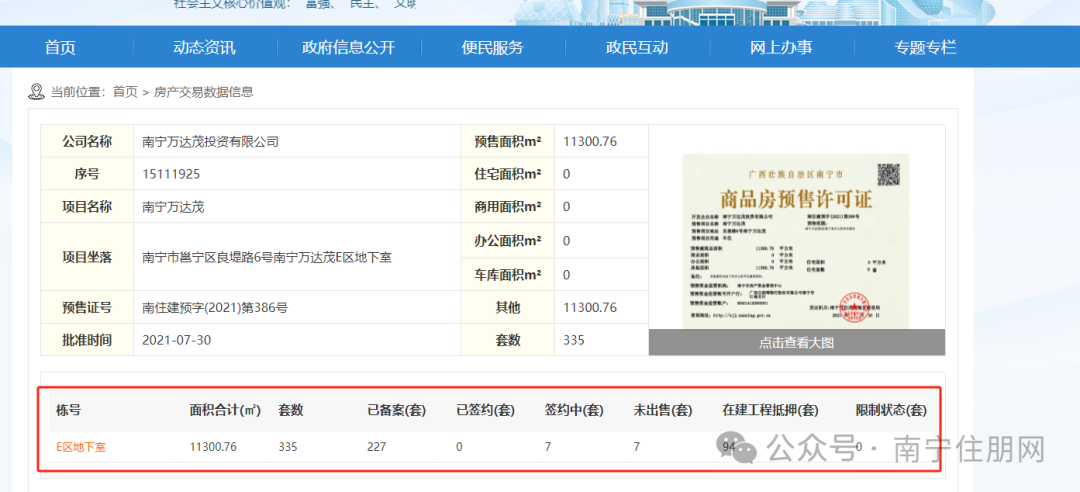The height and width of the screenshot is (492, 1080).
Task: Select presale permit 南住建预字(2021)第386号
Action: point(214,307)
